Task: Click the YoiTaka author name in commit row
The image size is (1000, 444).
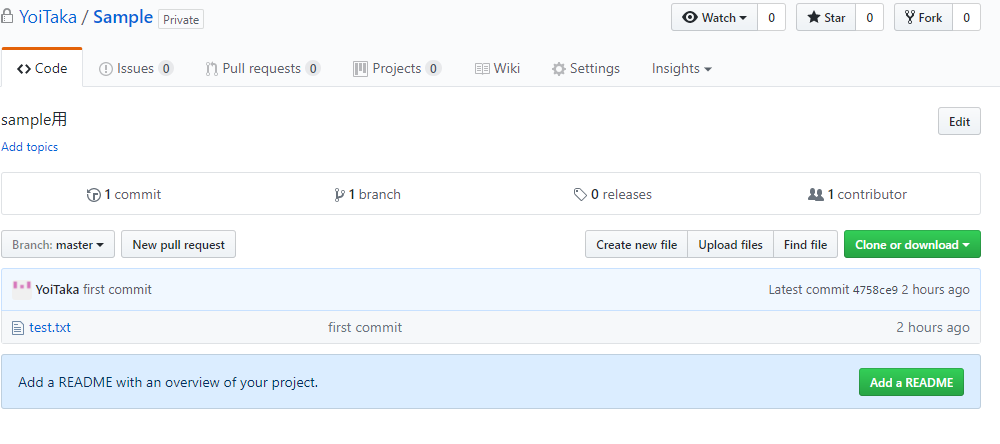Action: [x=57, y=290]
